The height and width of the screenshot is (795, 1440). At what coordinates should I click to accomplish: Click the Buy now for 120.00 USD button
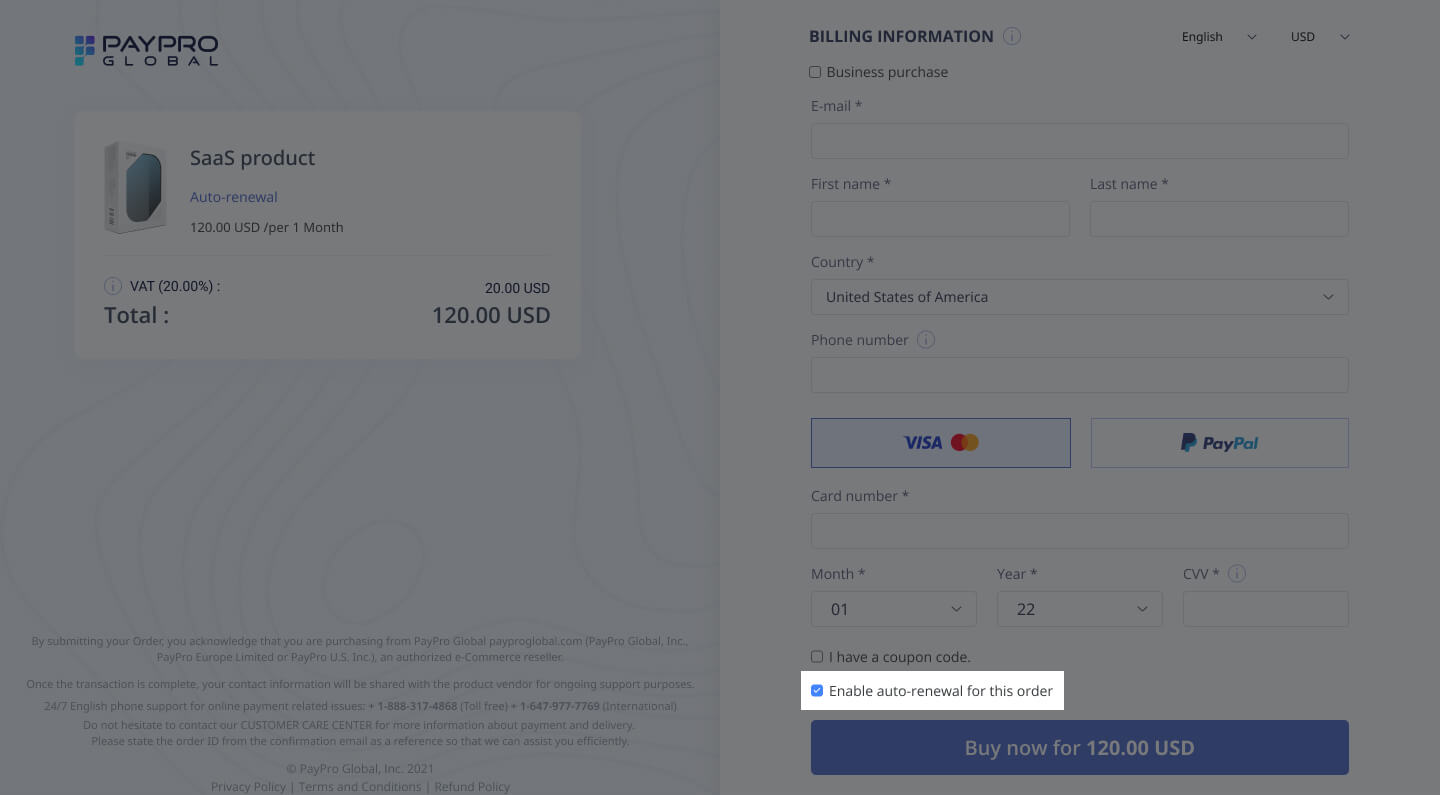[1079, 747]
